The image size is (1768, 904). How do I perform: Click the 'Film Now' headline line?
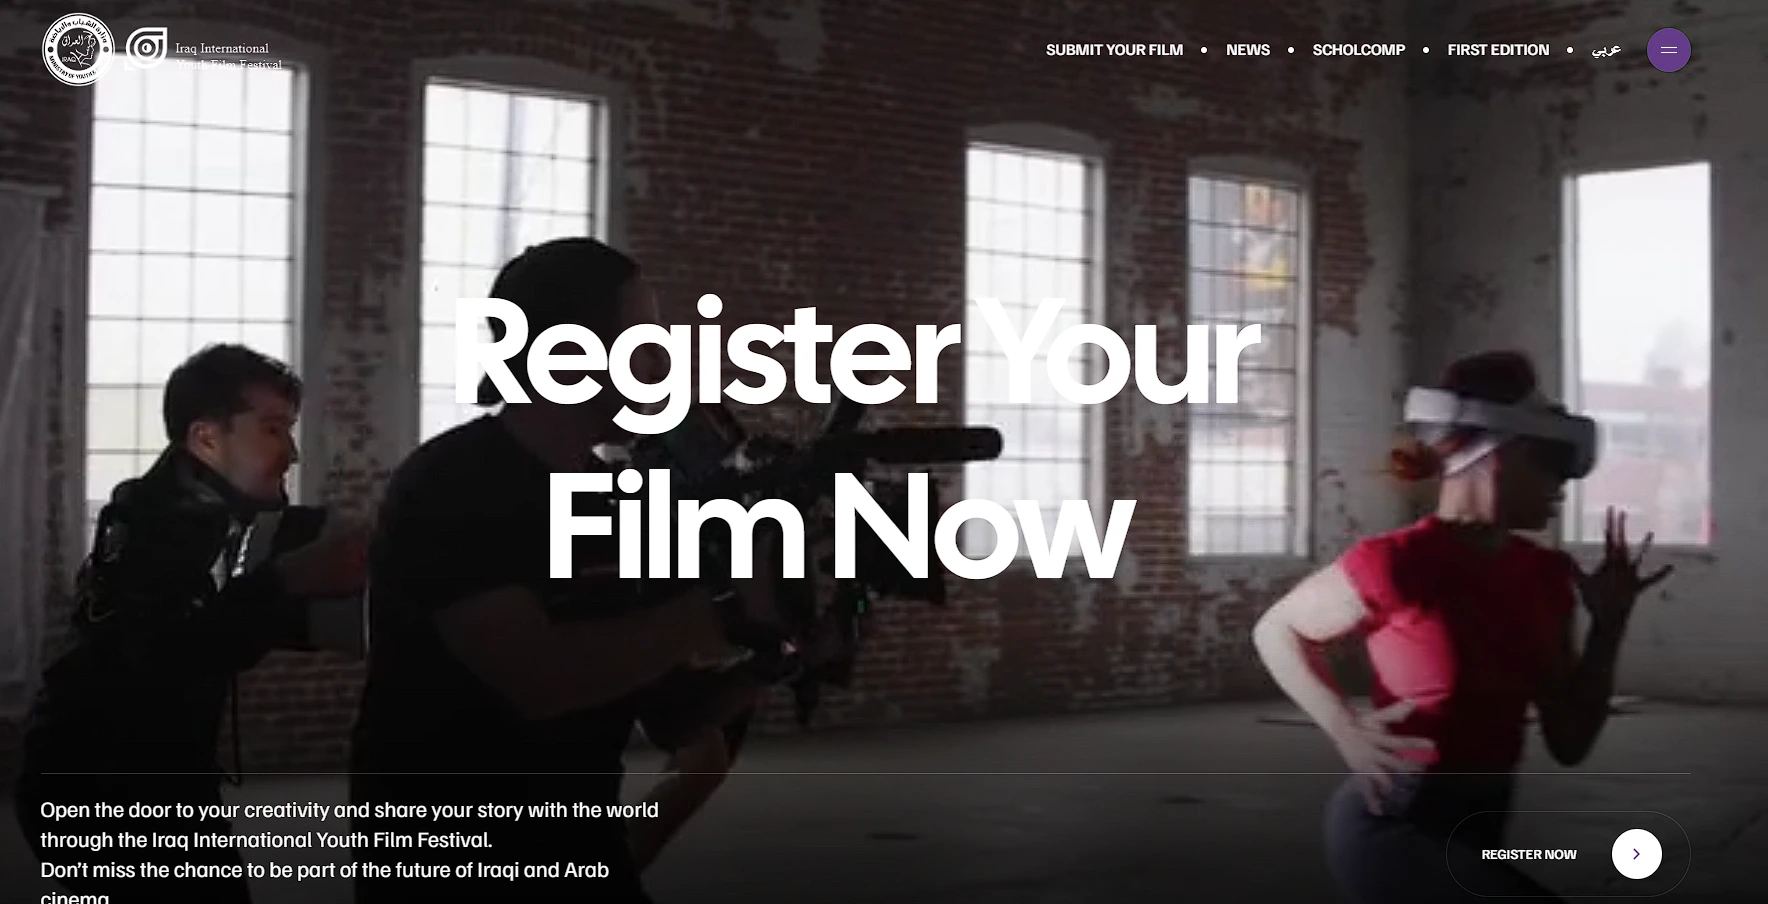pos(838,525)
